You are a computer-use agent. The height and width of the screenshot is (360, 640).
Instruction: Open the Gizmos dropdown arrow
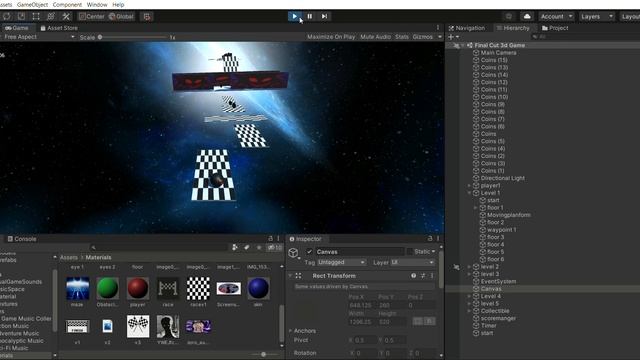point(440,37)
